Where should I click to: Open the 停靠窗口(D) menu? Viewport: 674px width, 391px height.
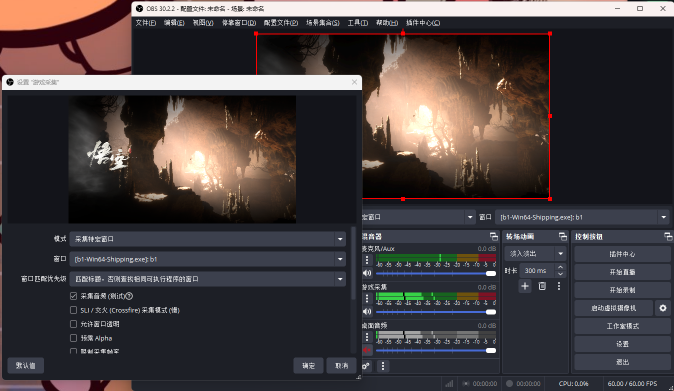pos(239,23)
